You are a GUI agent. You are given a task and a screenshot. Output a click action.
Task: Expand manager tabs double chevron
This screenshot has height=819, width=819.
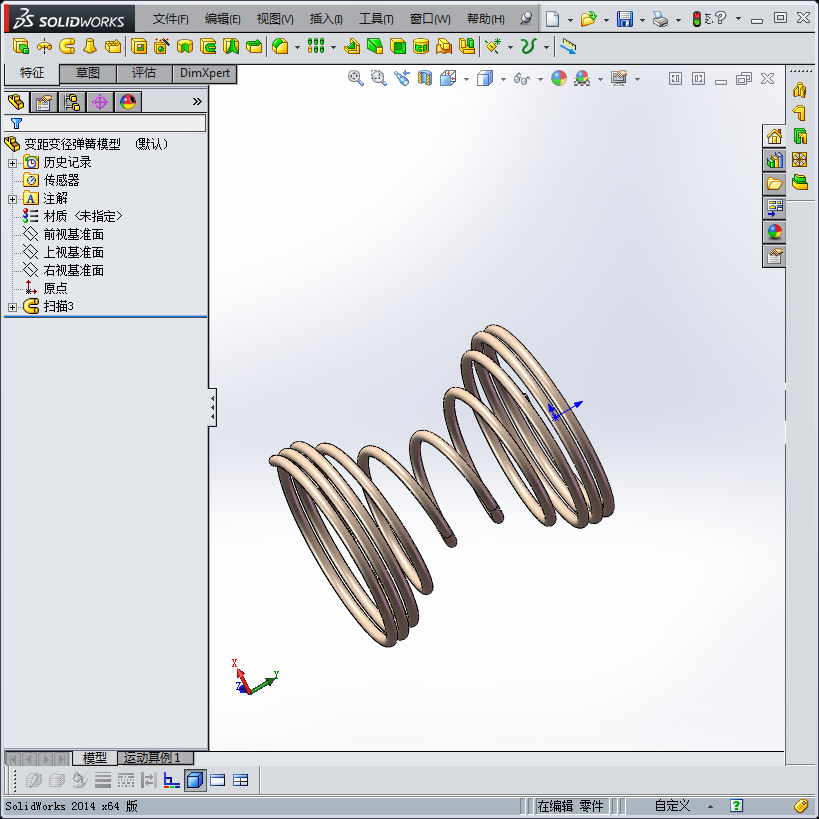[197, 101]
